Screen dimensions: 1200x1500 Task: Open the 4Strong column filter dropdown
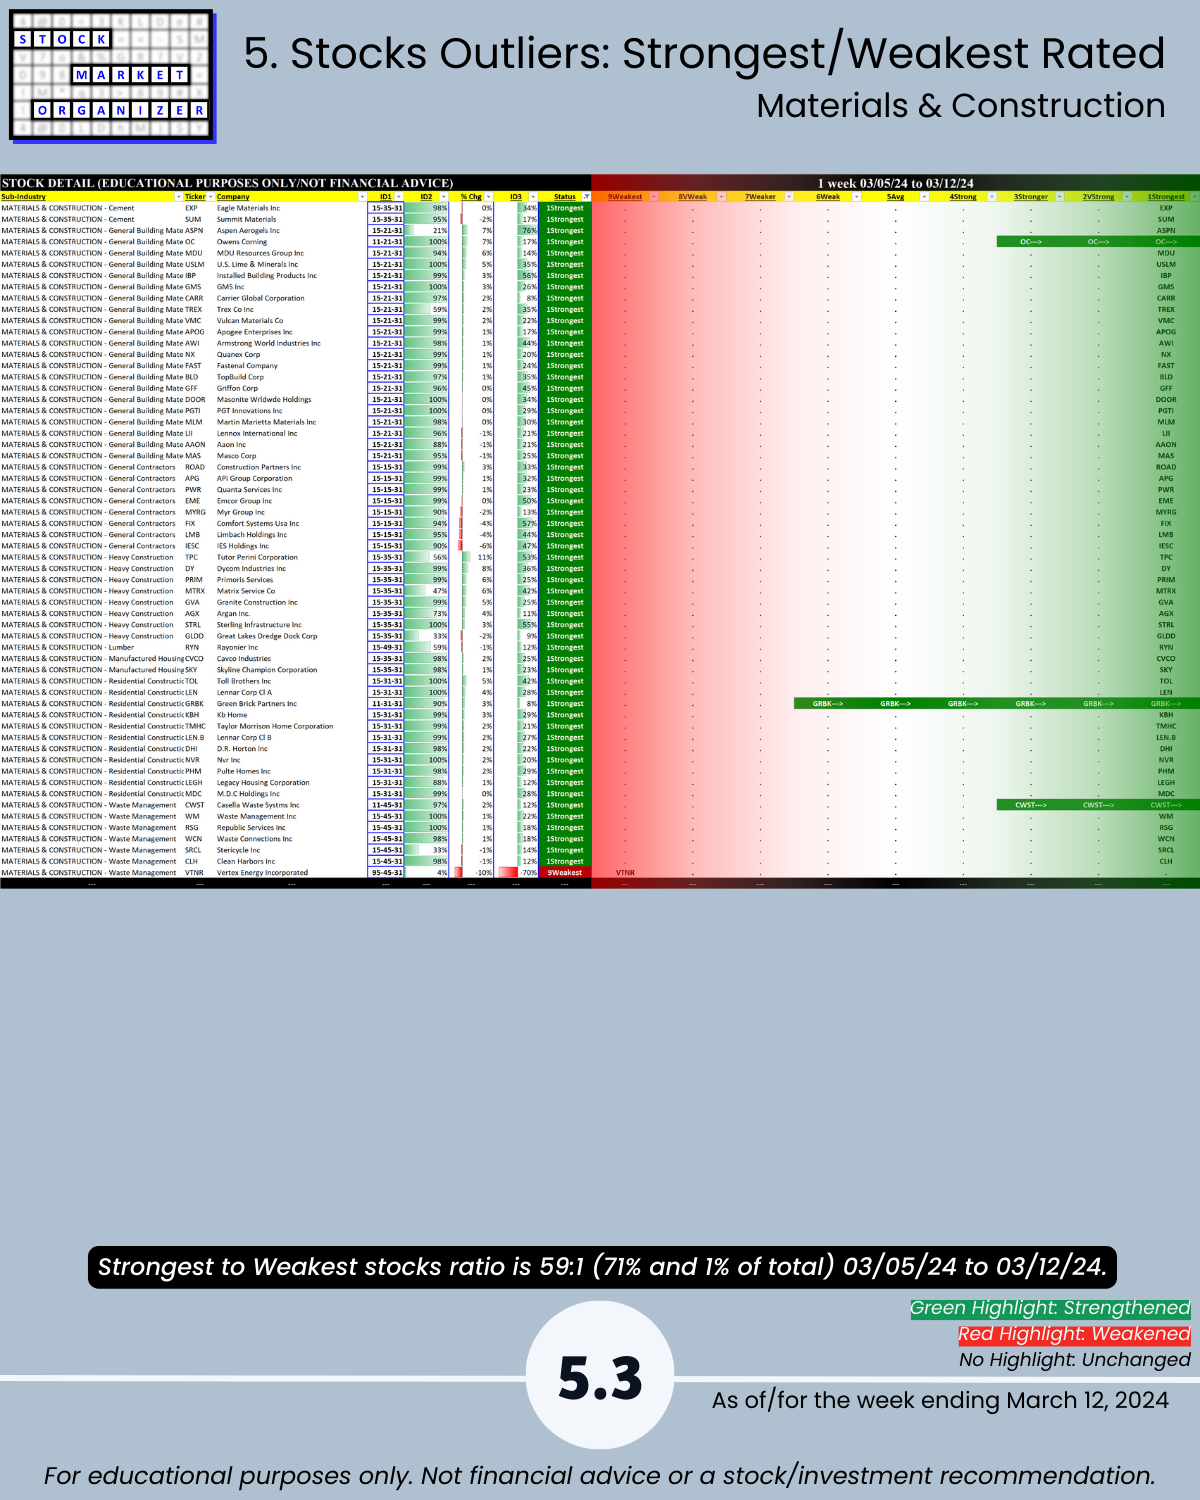click(992, 197)
